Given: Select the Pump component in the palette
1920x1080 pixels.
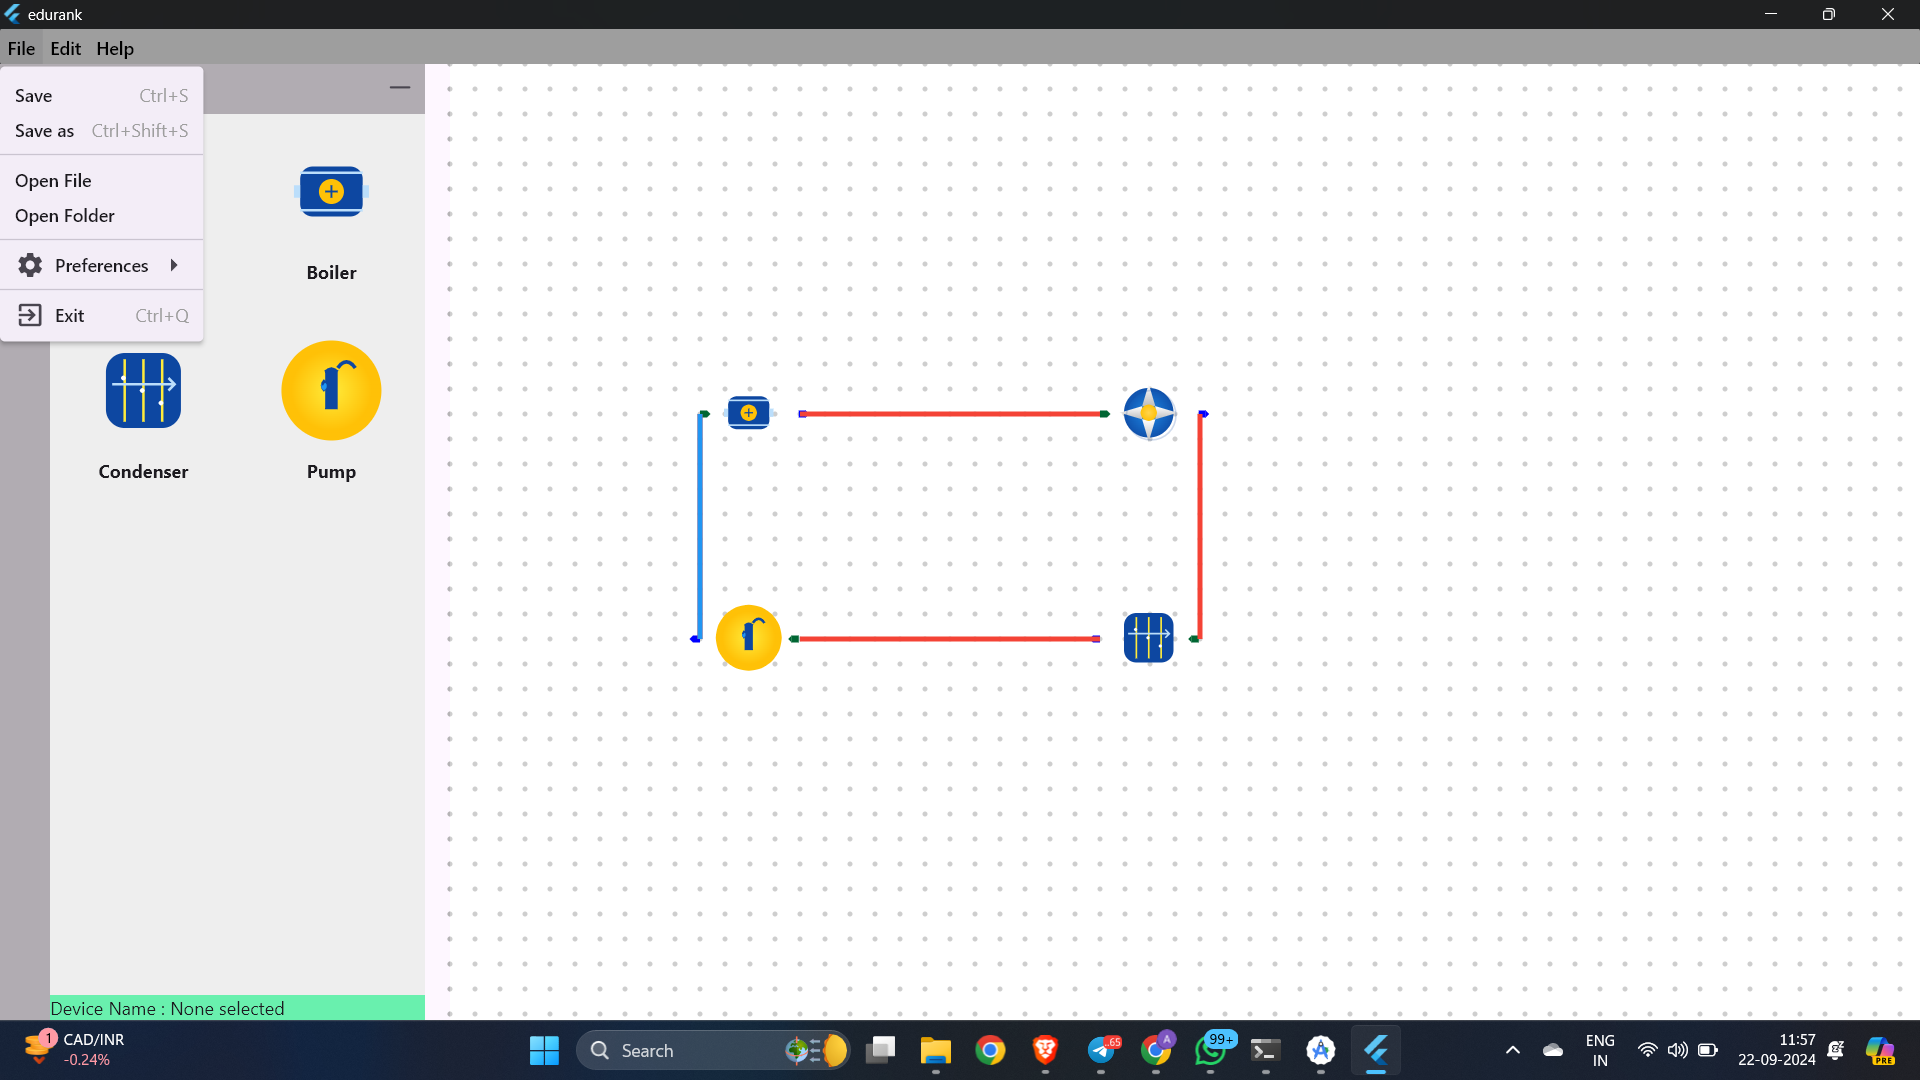Looking at the screenshot, I should pyautogui.click(x=331, y=391).
